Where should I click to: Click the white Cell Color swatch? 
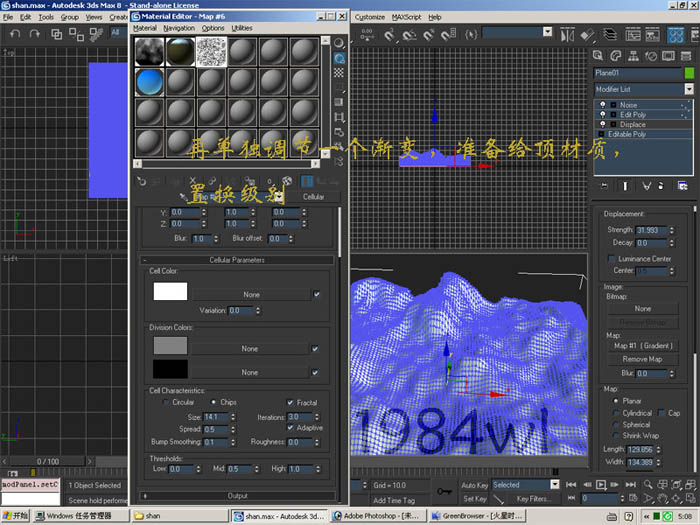[170, 291]
